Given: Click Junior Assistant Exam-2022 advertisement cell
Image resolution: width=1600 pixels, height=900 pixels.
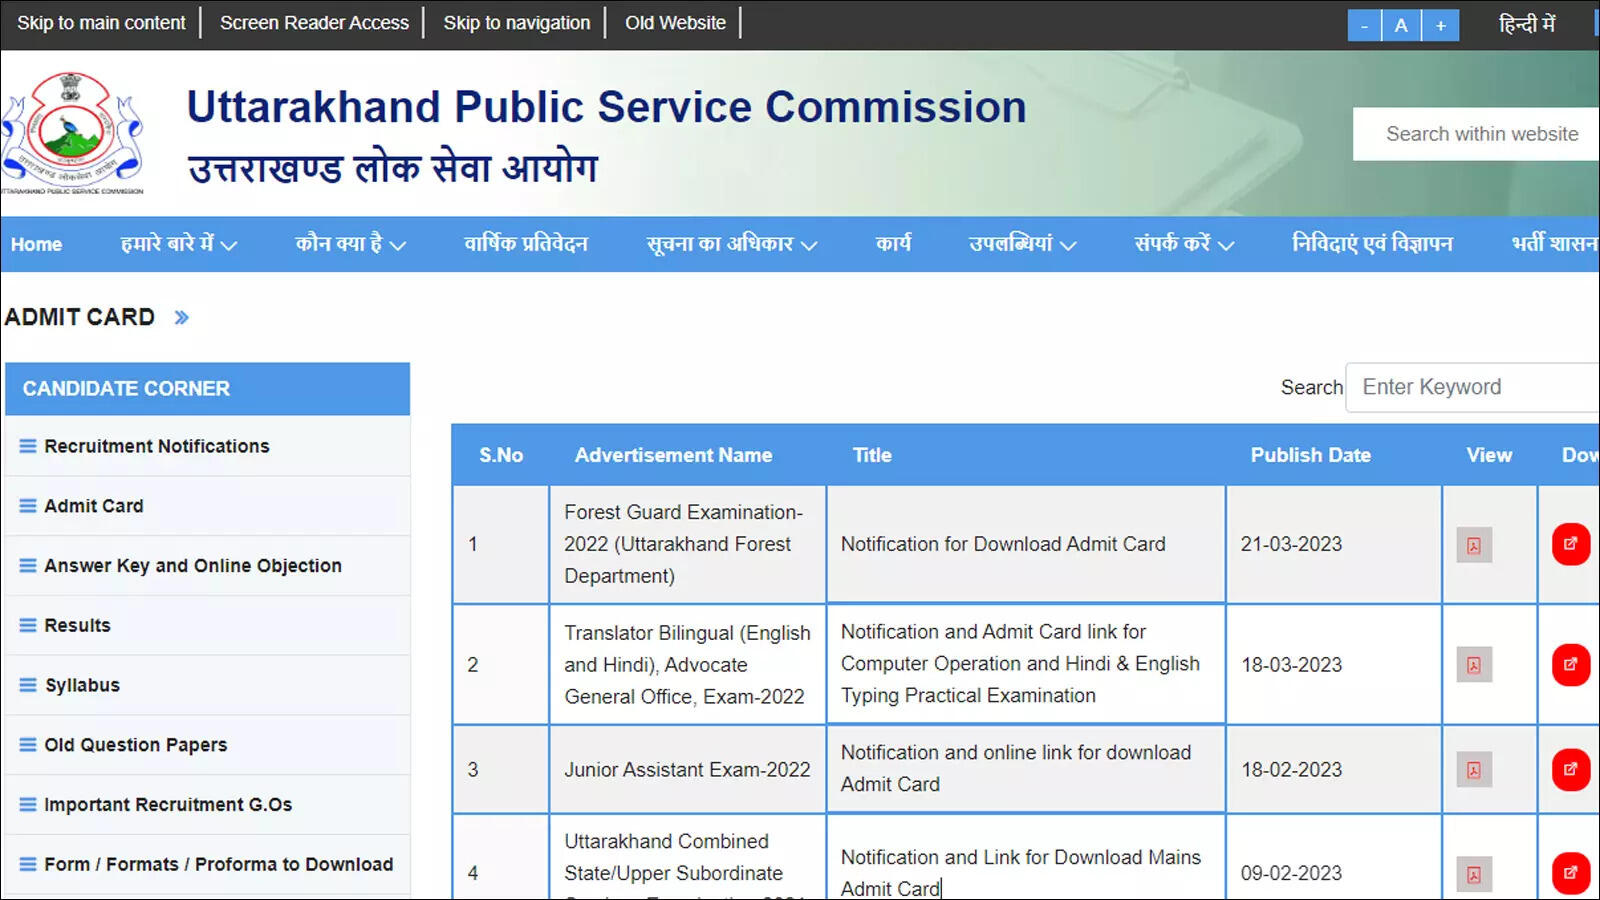Looking at the screenshot, I should [x=687, y=770].
